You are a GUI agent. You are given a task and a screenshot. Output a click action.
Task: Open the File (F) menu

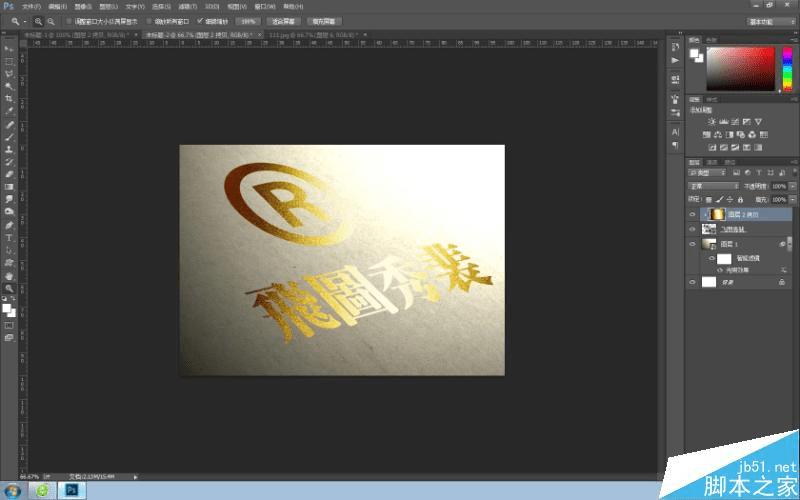32,7
